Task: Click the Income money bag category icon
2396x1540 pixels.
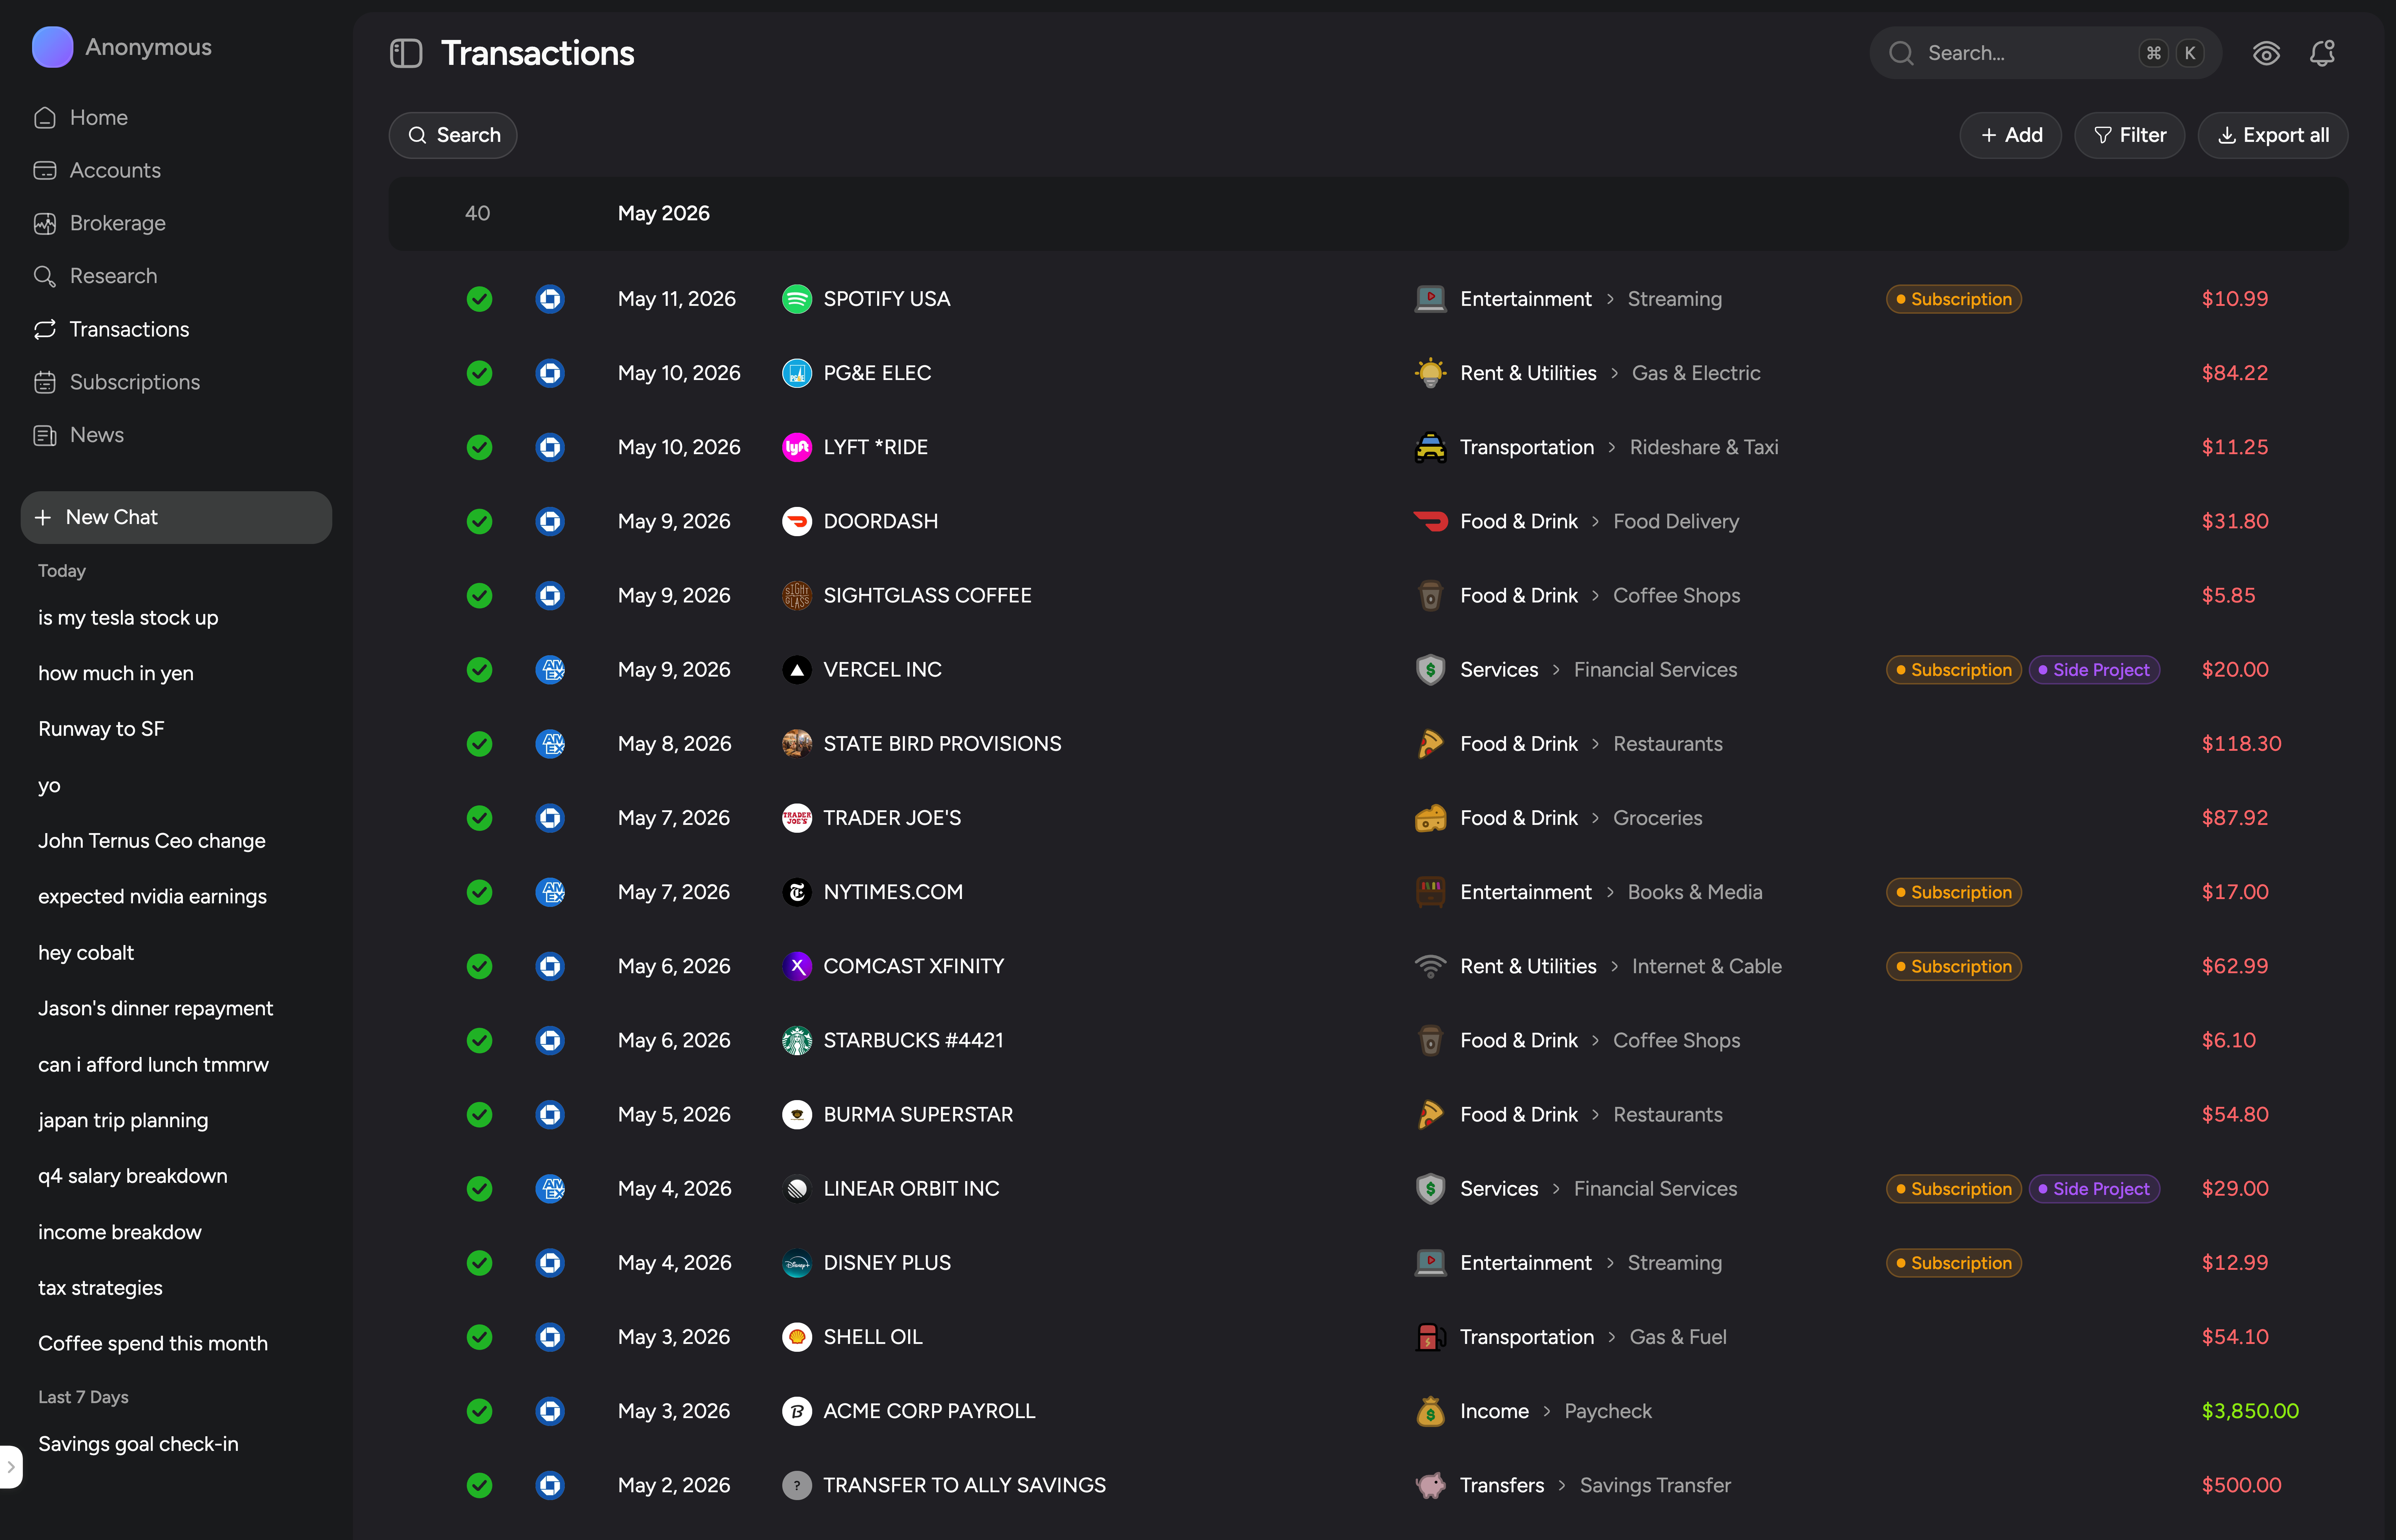Action: (1430, 1411)
